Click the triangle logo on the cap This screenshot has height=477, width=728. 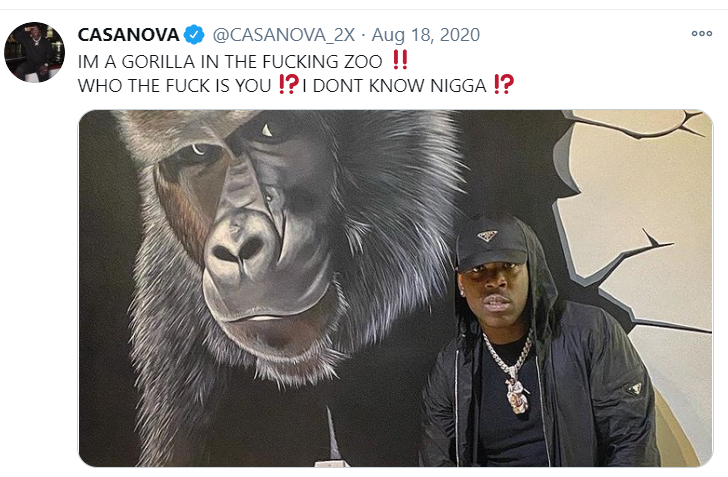[x=486, y=236]
